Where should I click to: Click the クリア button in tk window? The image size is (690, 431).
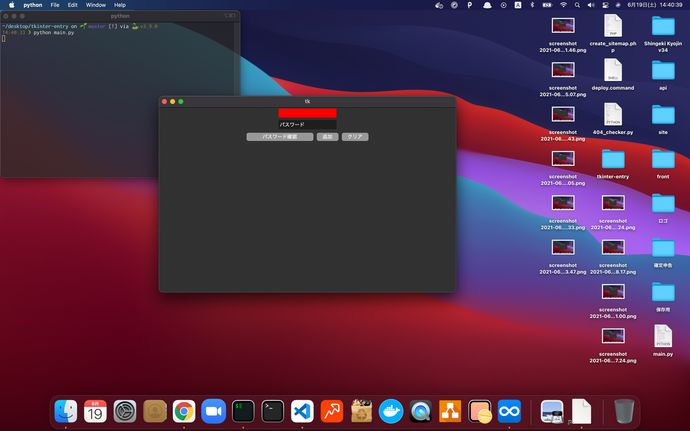coord(355,137)
